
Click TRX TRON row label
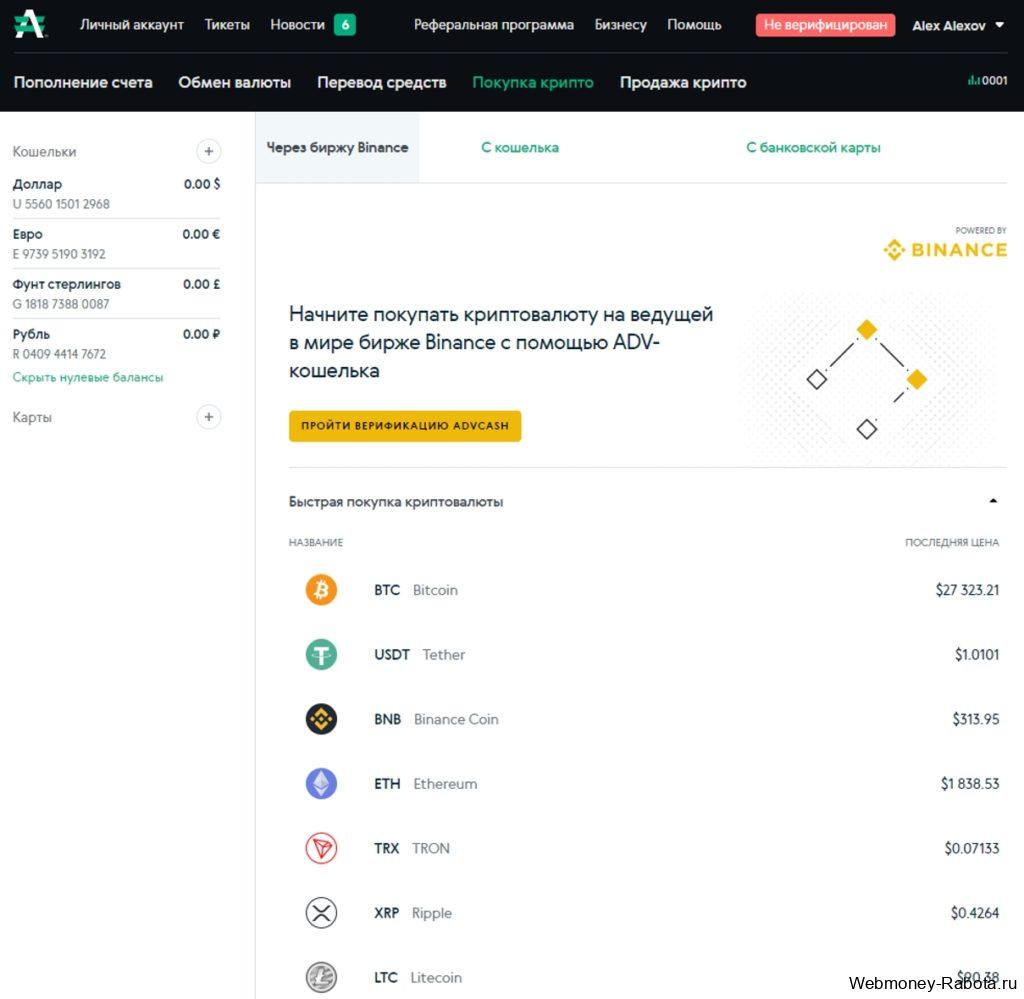412,848
